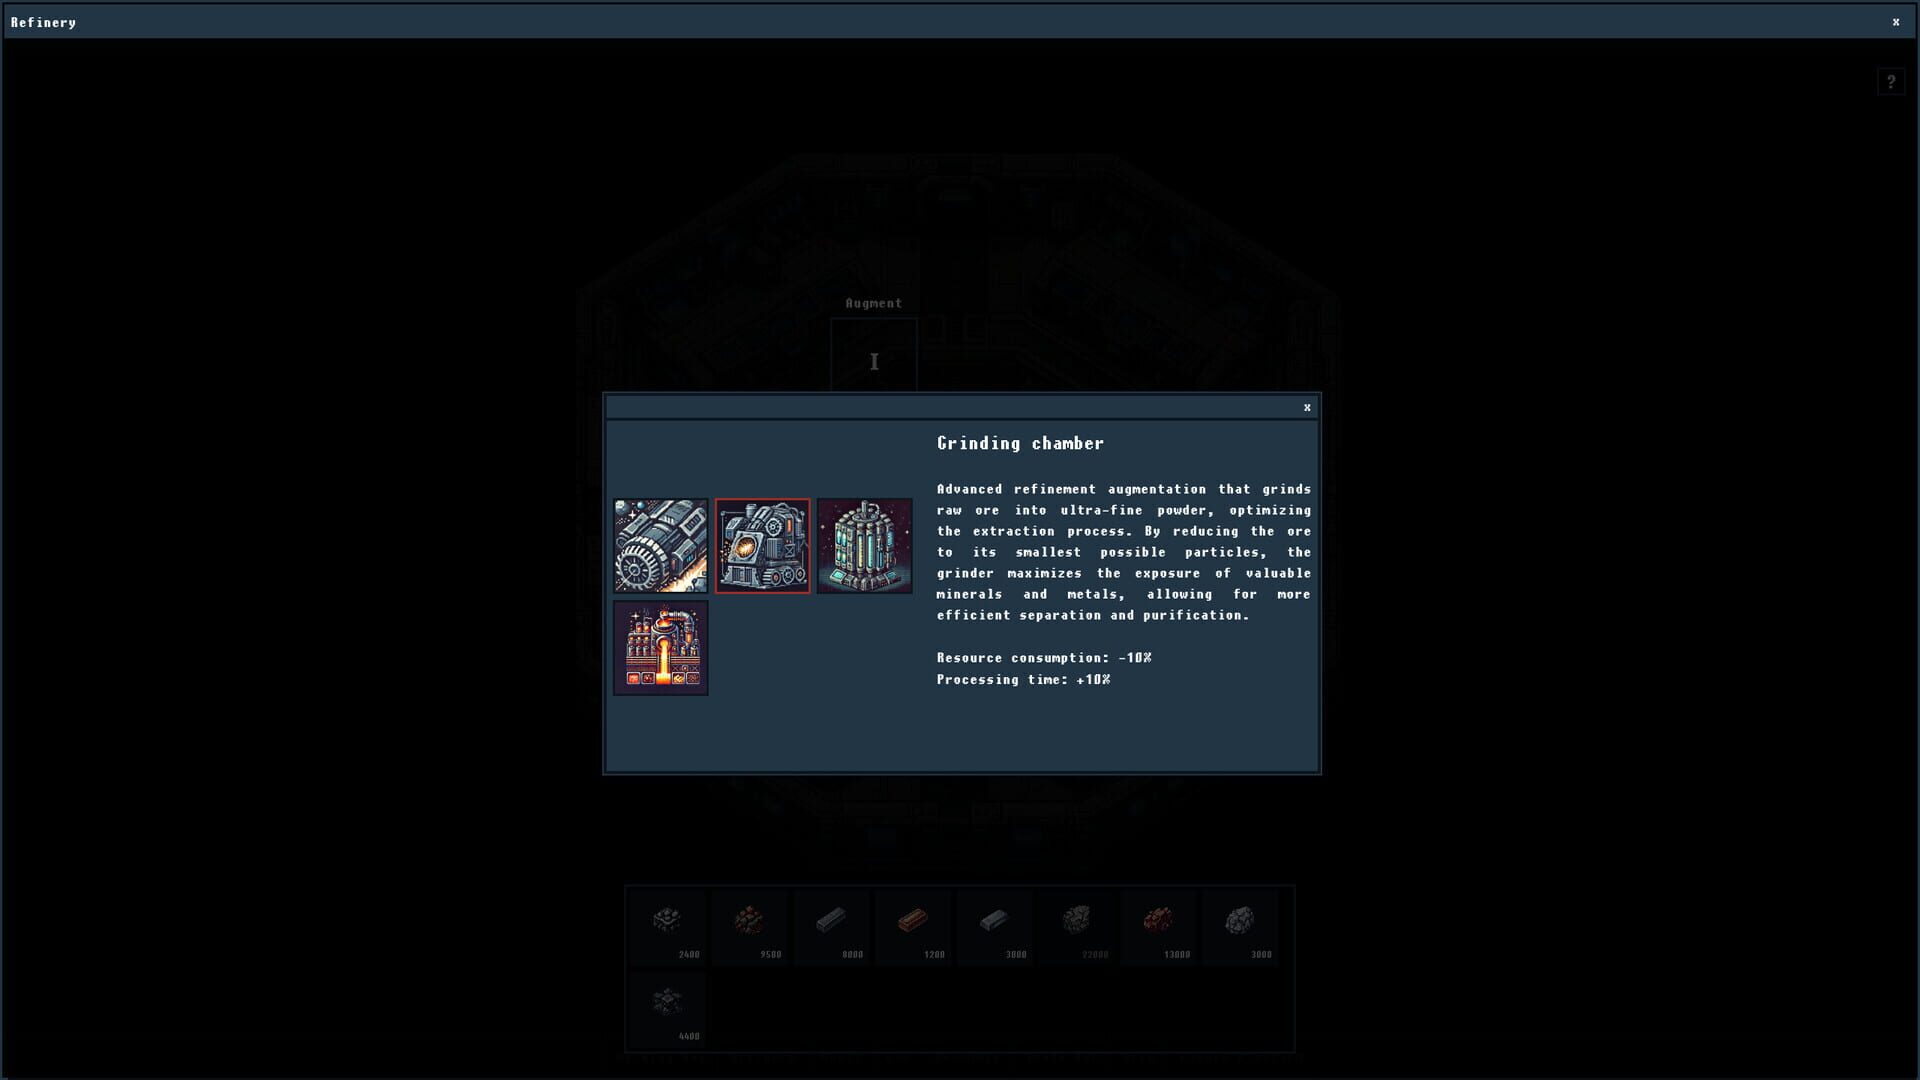This screenshot has height=1080, width=1920.
Task: Click the Augment slot I
Action: point(874,361)
